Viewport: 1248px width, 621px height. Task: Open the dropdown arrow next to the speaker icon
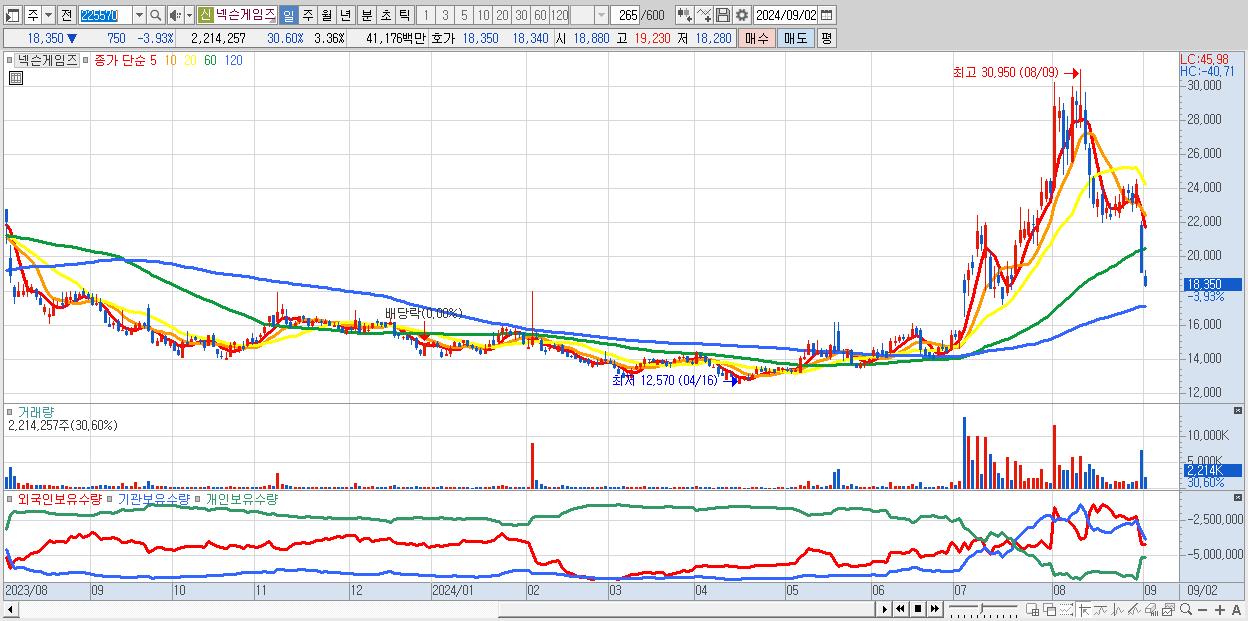click(x=189, y=15)
